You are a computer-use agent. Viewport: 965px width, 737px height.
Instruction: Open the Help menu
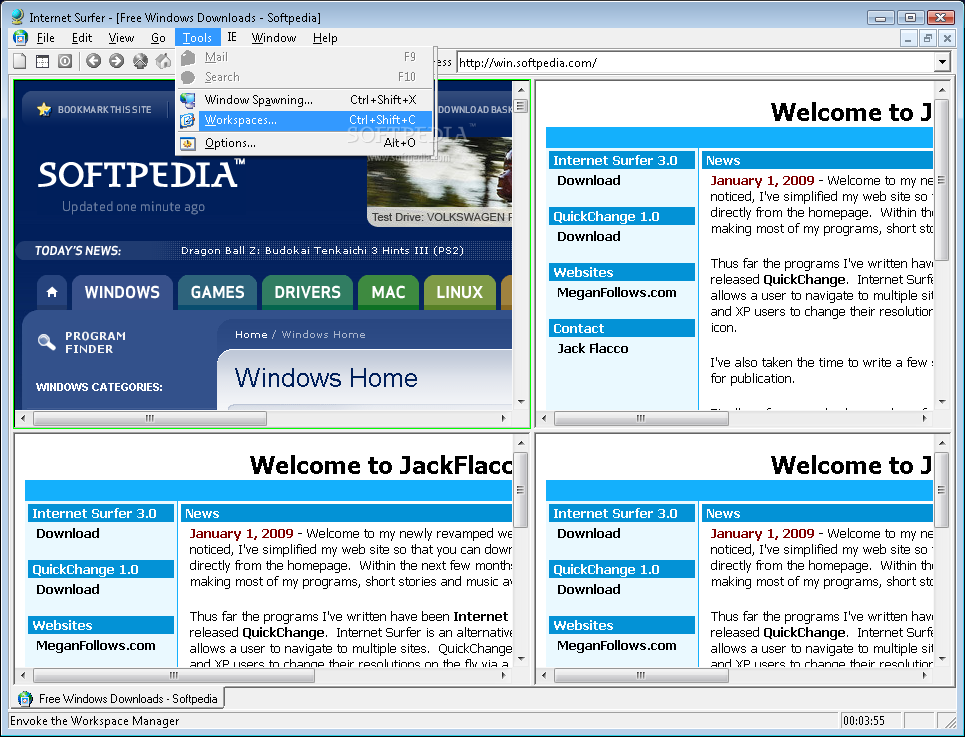tap(325, 38)
